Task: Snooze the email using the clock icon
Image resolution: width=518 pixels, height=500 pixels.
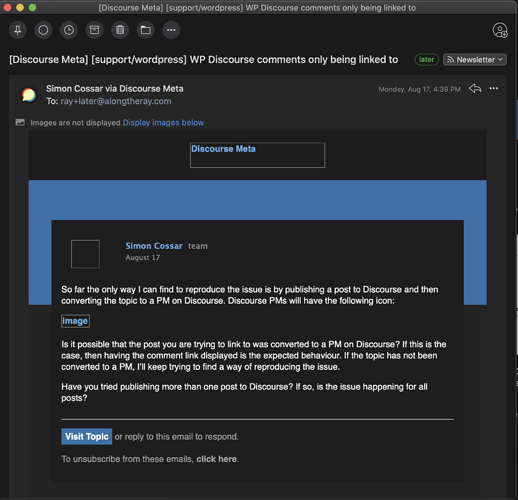Action: 69,30
